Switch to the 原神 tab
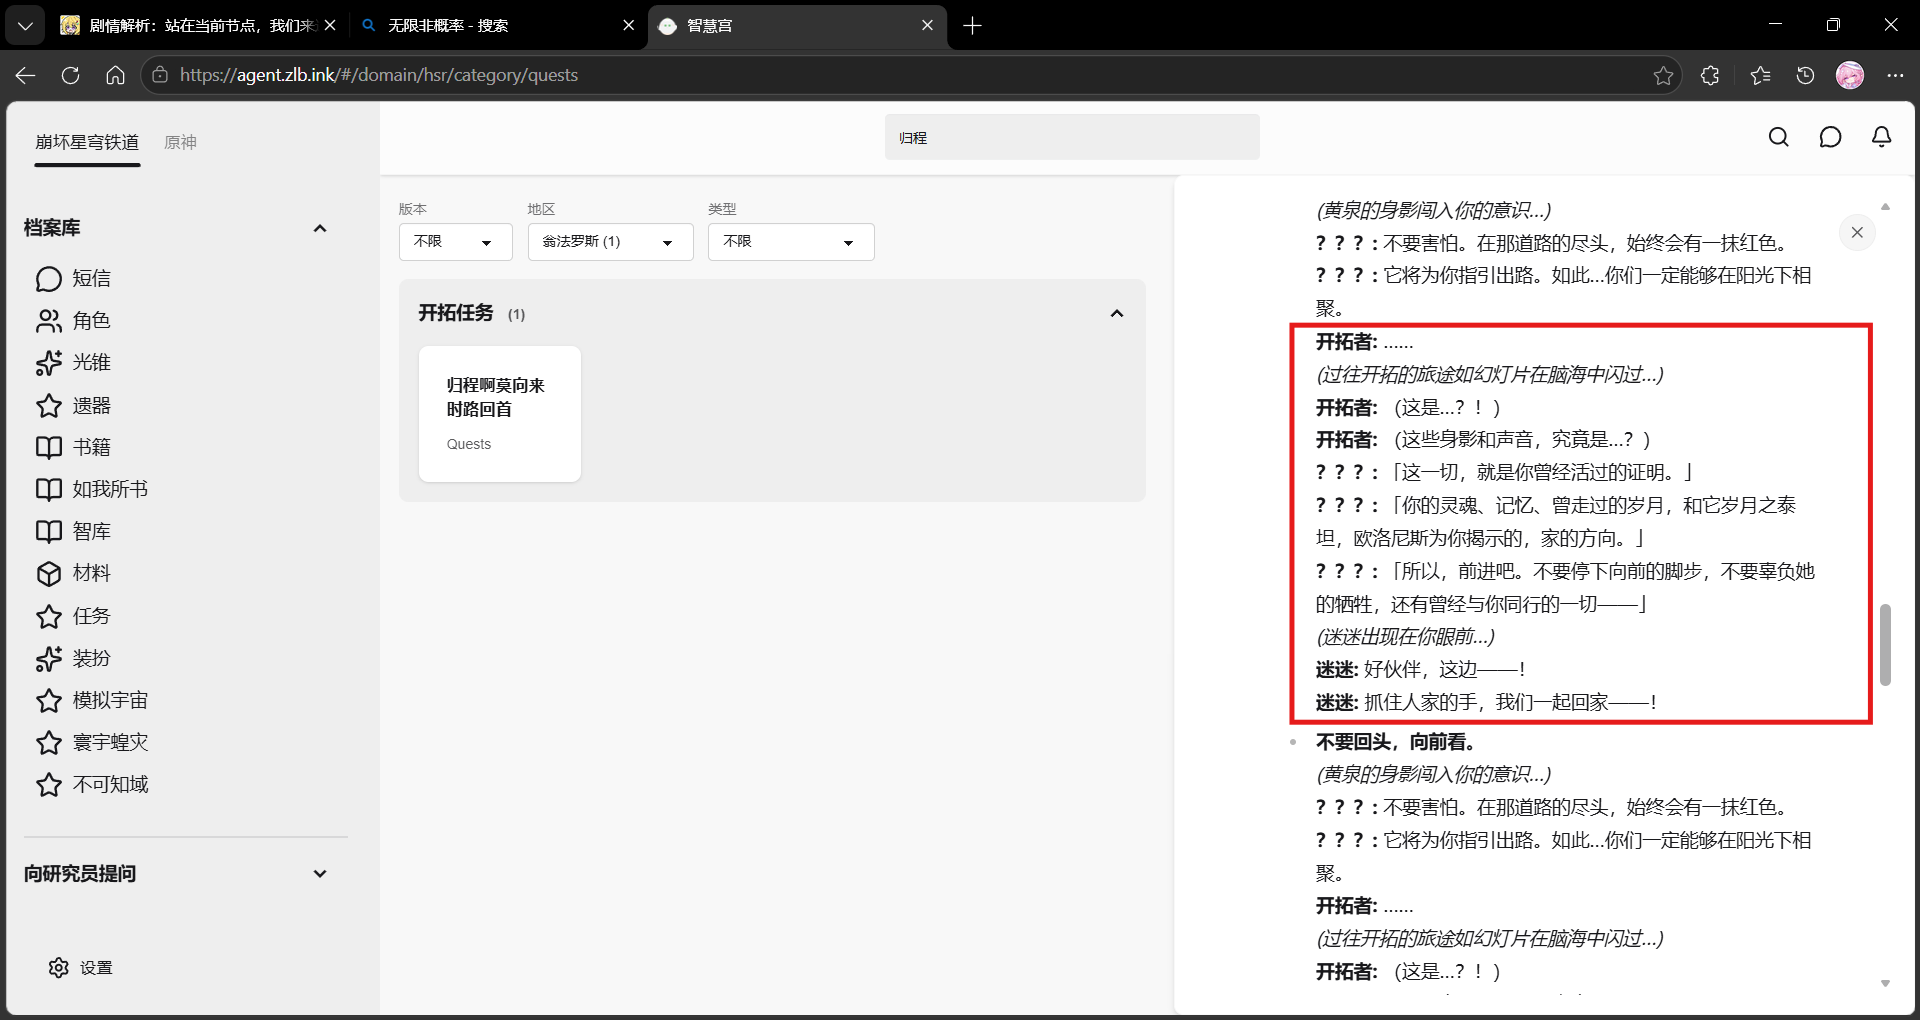Viewport: 1920px width, 1020px height. (x=180, y=142)
